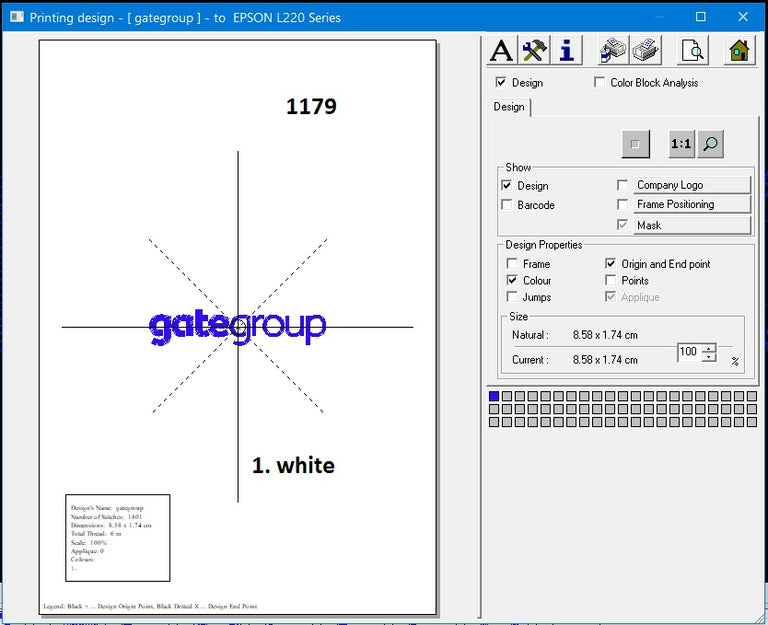Click the second gray swatch in first row
This screenshot has height=625, width=768.
point(506,396)
